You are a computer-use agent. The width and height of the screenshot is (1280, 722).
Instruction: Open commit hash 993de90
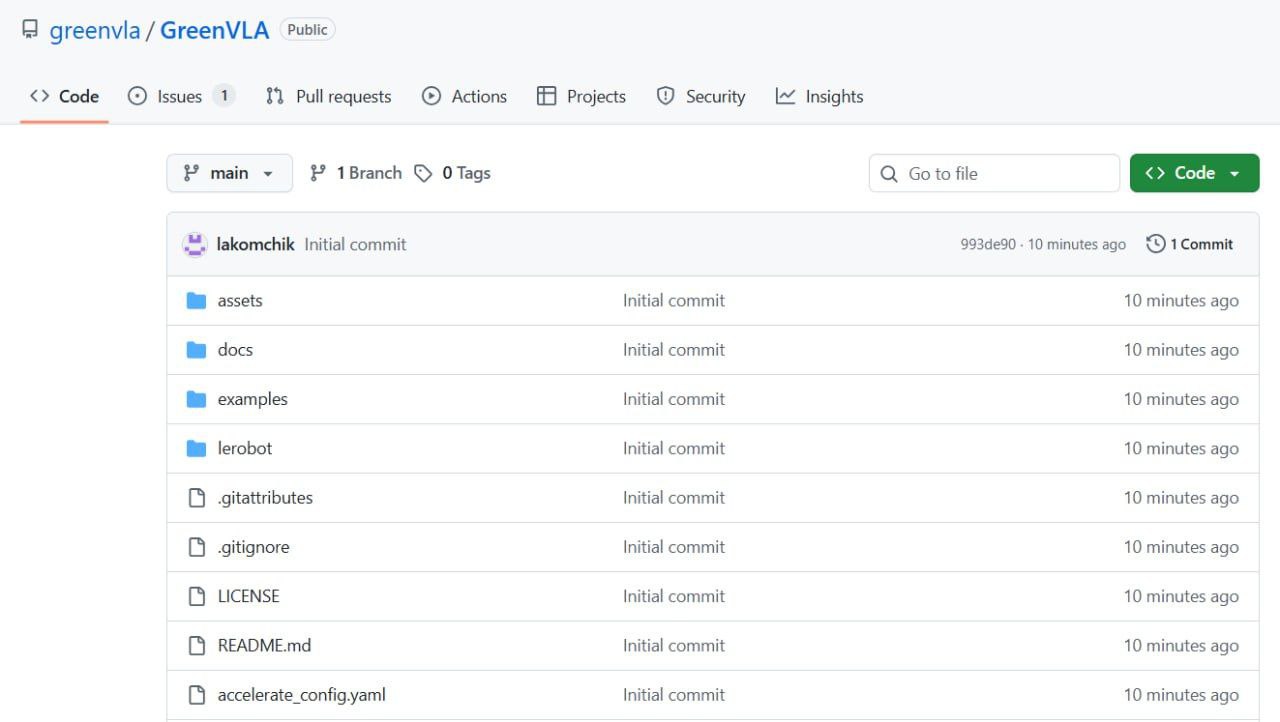click(988, 244)
